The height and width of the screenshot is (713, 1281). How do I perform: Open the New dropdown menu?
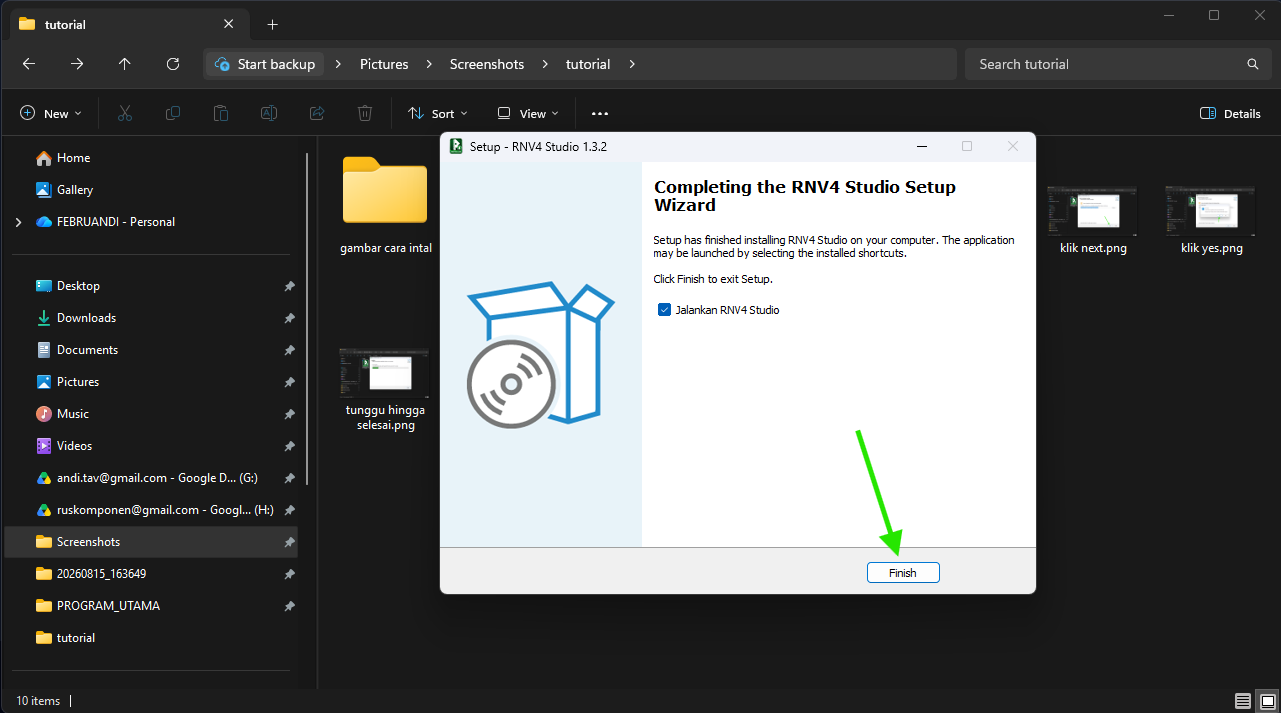(51, 114)
